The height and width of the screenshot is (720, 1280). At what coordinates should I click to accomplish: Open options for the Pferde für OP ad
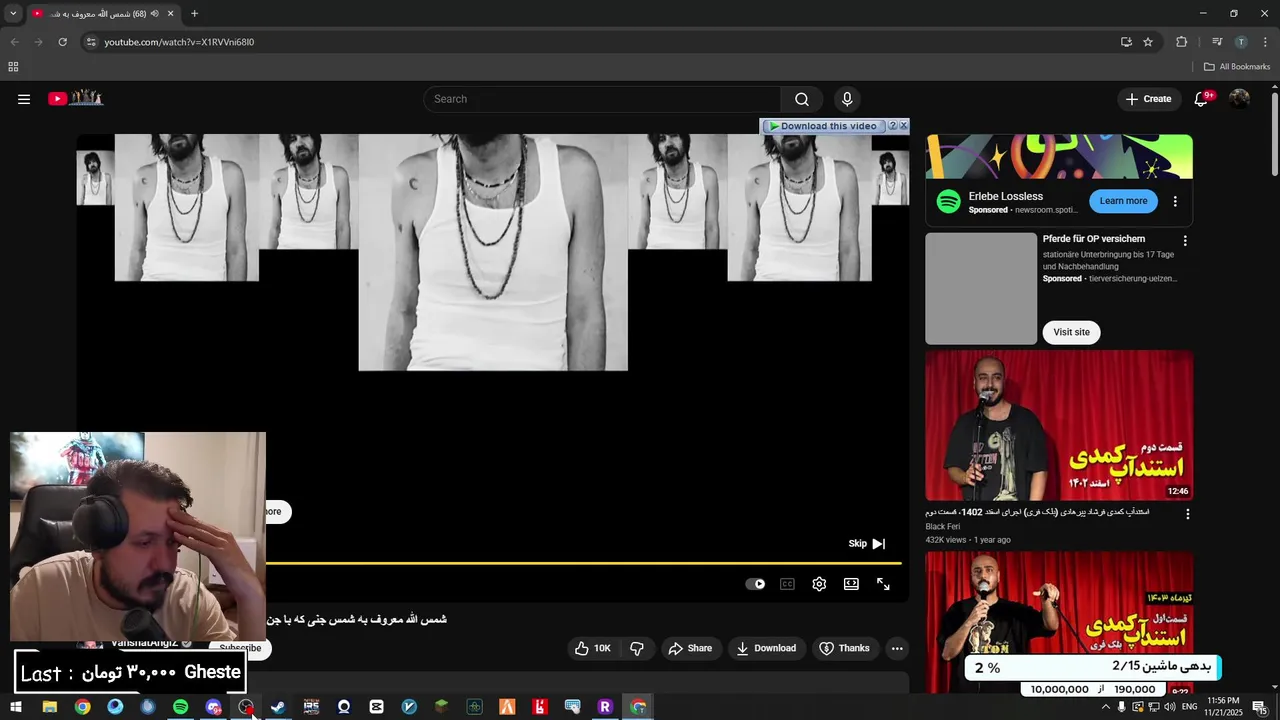[1185, 241]
